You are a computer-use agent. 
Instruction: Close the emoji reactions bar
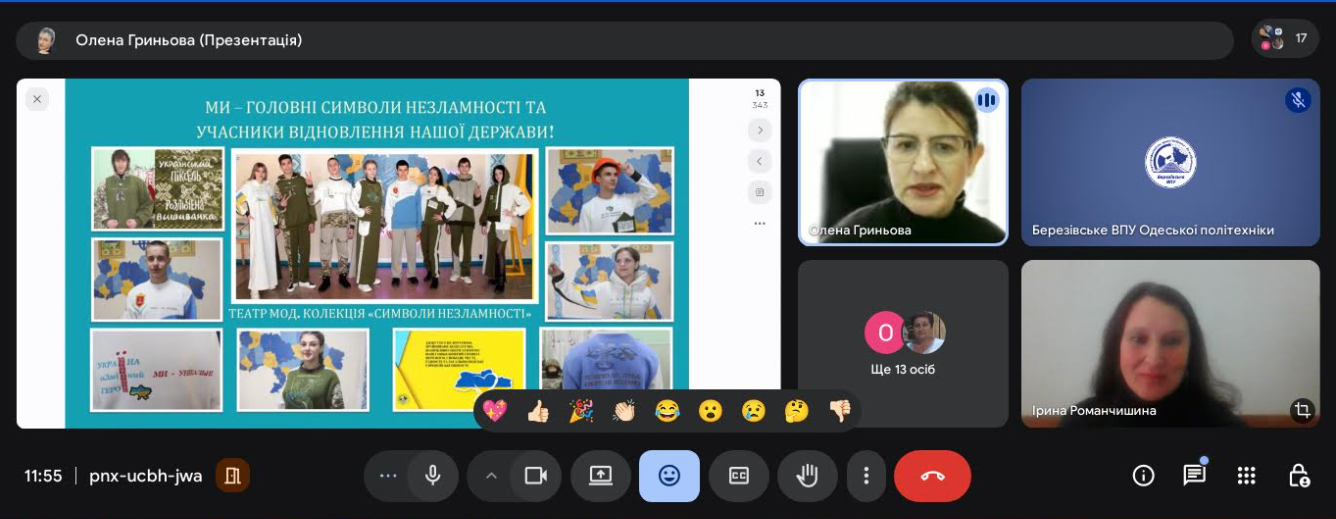pyautogui.click(x=669, y=476)
